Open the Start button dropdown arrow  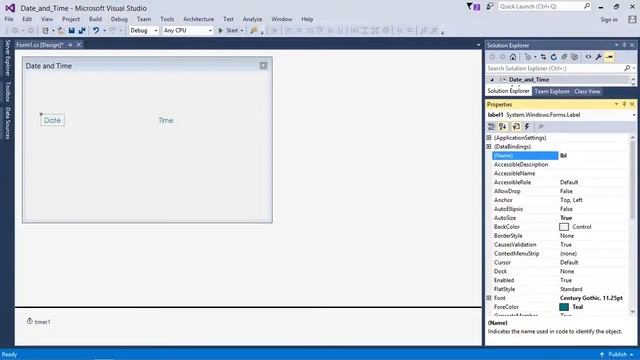(x=242, y=31)
